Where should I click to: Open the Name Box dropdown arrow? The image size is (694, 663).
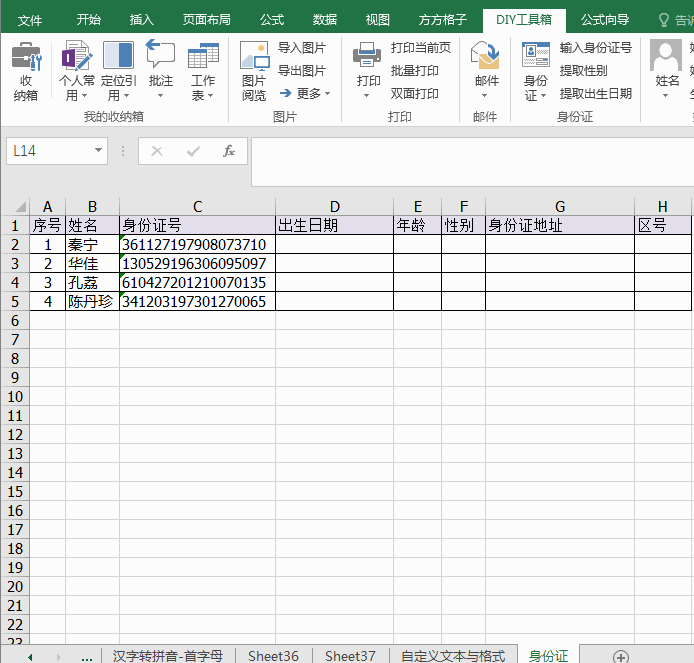pos(98,151)
